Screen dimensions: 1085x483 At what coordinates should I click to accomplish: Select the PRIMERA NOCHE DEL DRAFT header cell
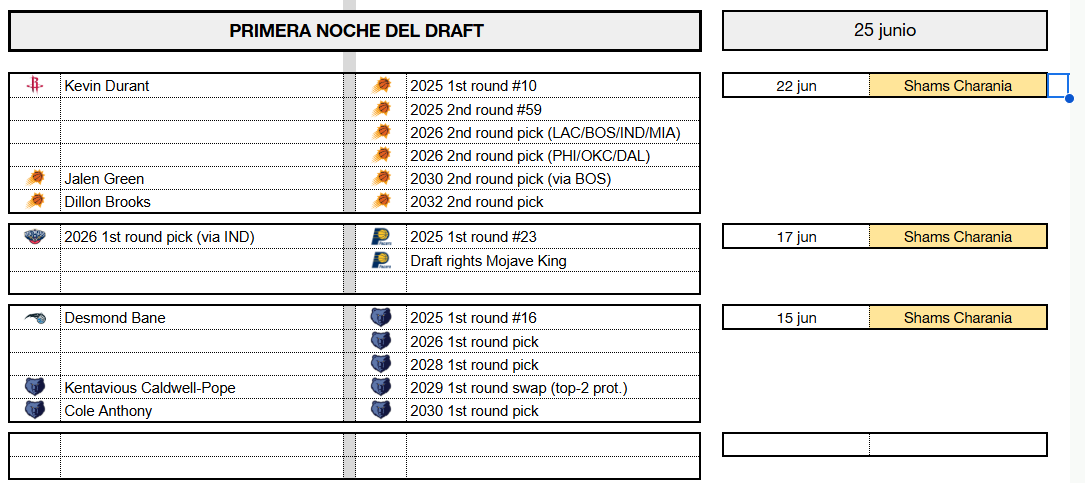pyautogui.click(x=355, y=31)
